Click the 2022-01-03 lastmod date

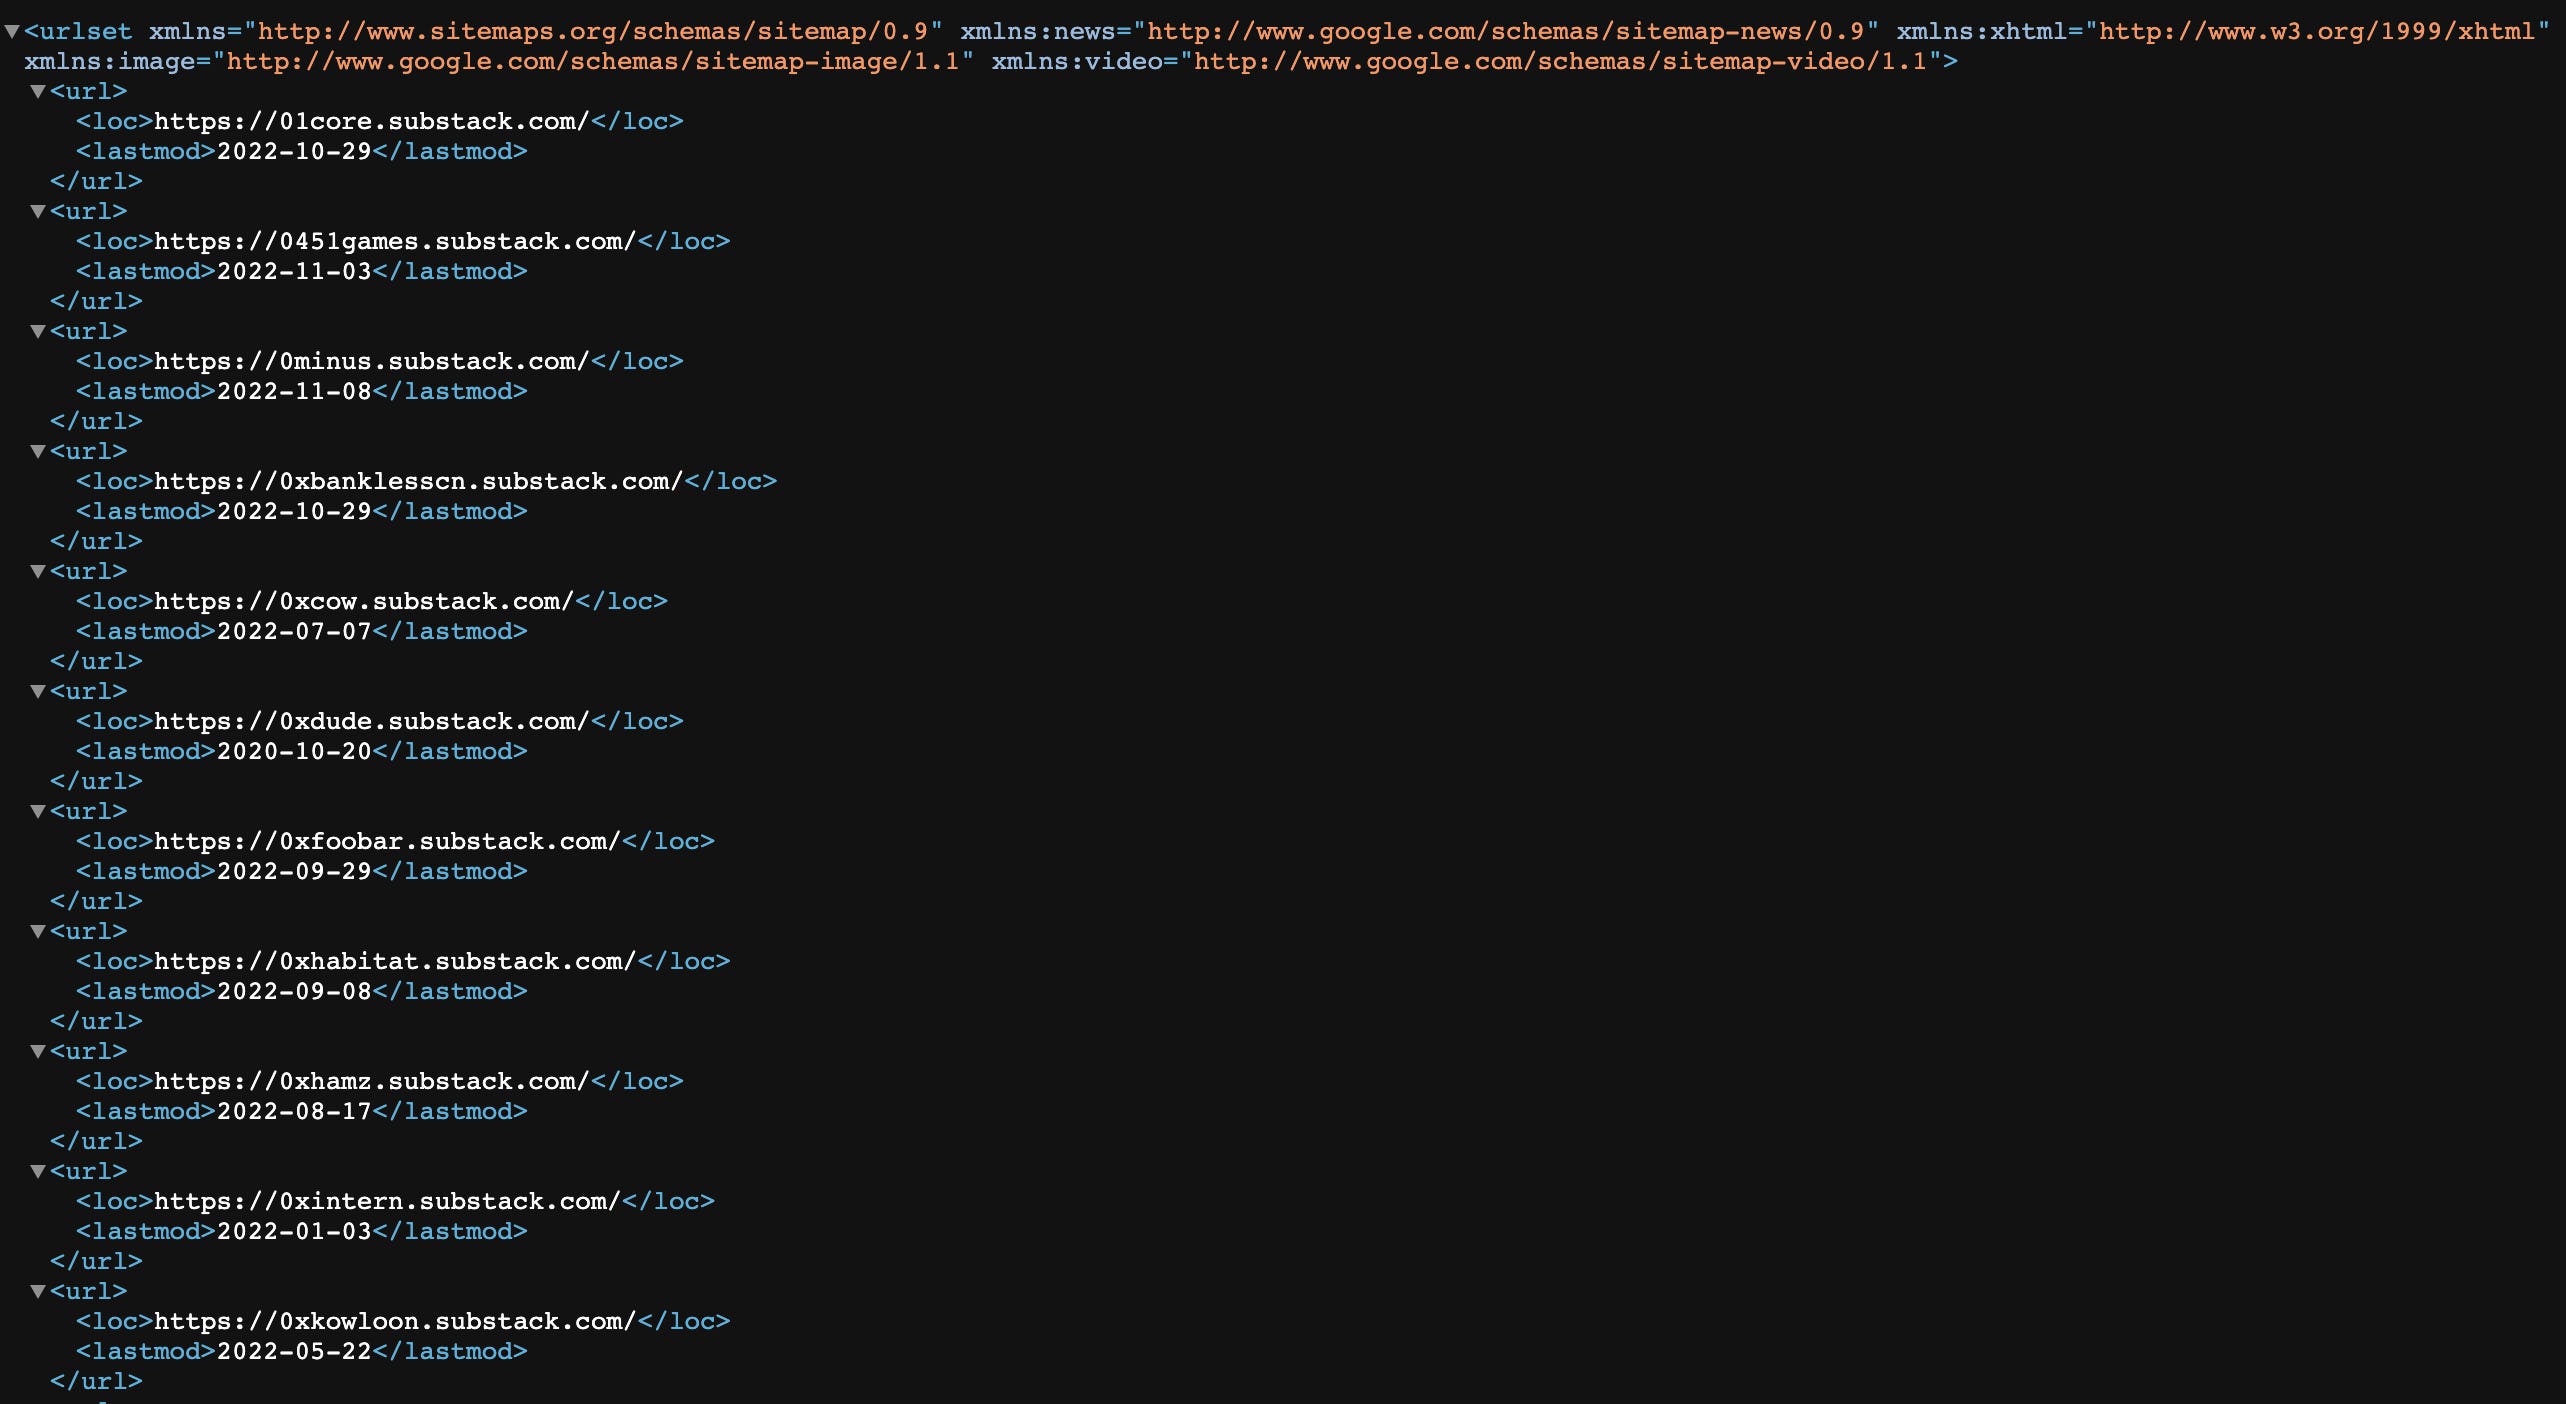click(295, 1232)
